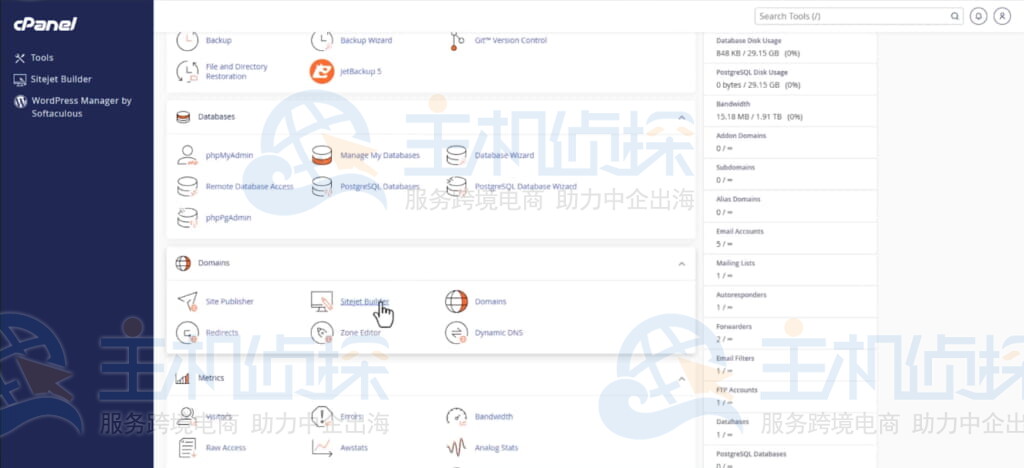Viewport: 1024px width, 468px height.
Task: Open Git Version Control icon
Action: coord(456,40)
